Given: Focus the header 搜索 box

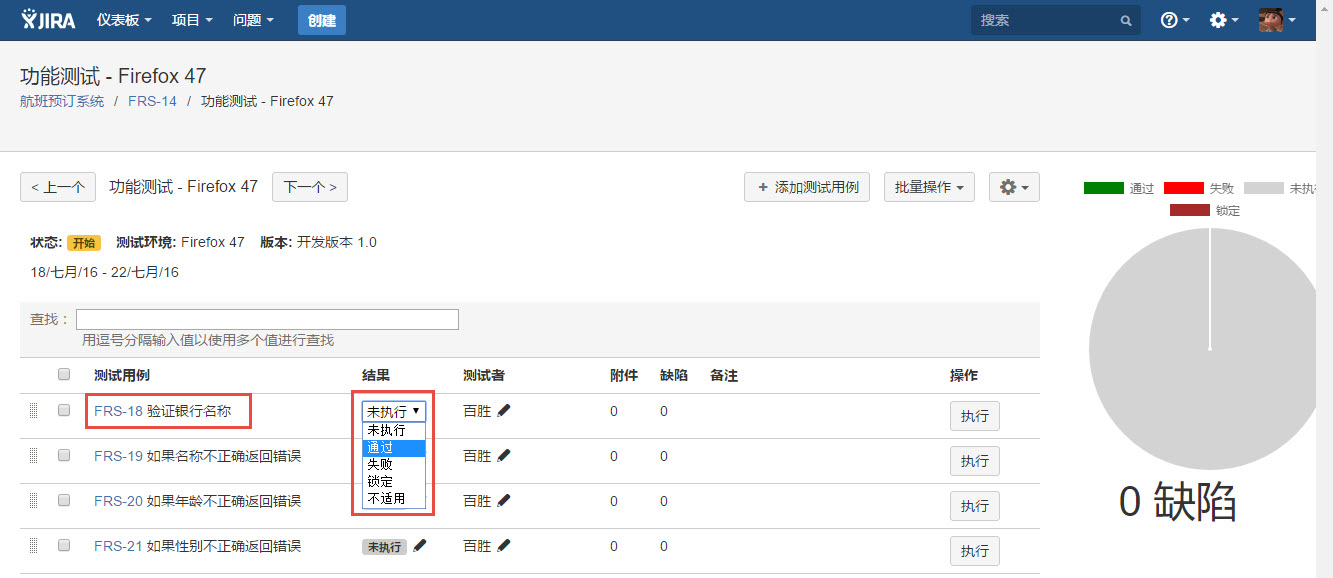Looking at the screenshot, I should (x=1055, y=20).
